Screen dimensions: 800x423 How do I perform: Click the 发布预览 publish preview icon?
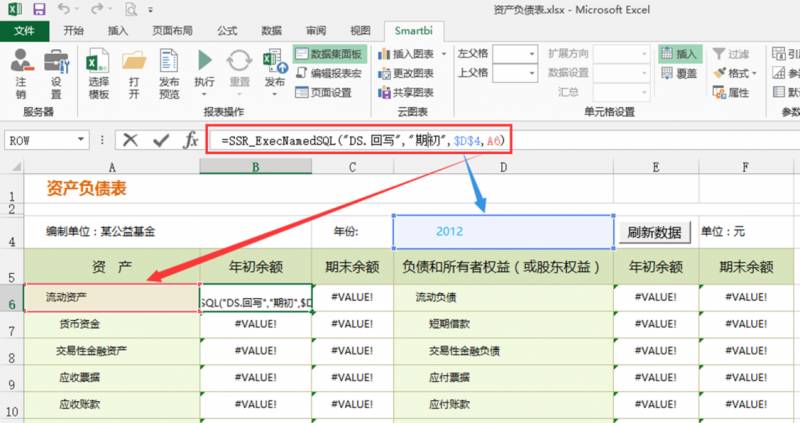click(169, 61)
